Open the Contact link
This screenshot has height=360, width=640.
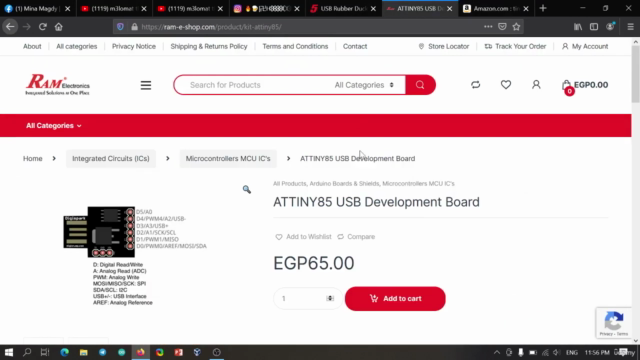click(355, 47)
